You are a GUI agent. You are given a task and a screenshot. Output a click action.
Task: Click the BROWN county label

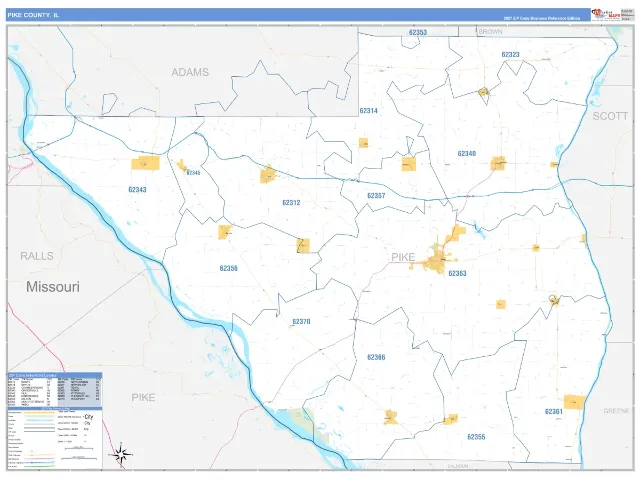pyautogui.click(x=490, y=31)
